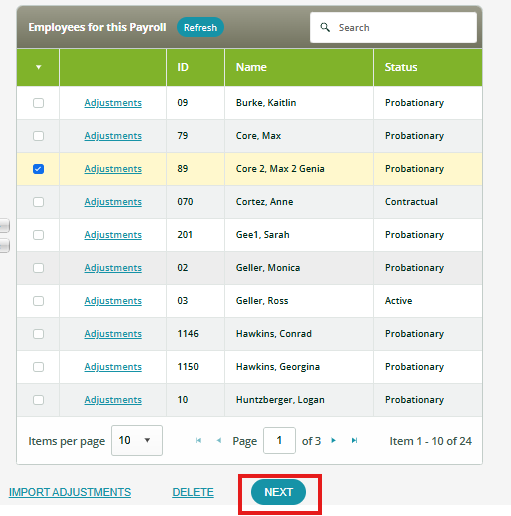This screenshot has height=516, width=511.
Task: Go to the next page arrow
Action: coord(333,441)
